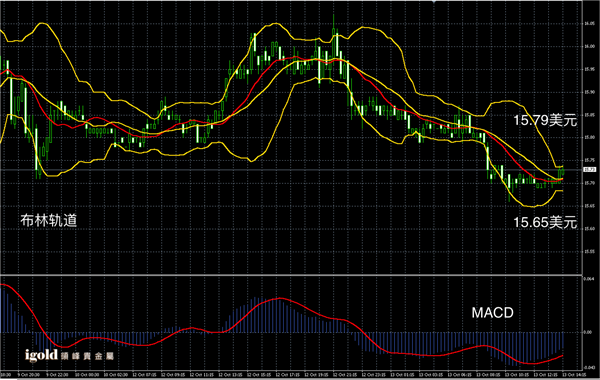The width and height of the screenshot is (600, 380).
Task: Click the divider between price and MACD panels
Action: tap(291, 274)
